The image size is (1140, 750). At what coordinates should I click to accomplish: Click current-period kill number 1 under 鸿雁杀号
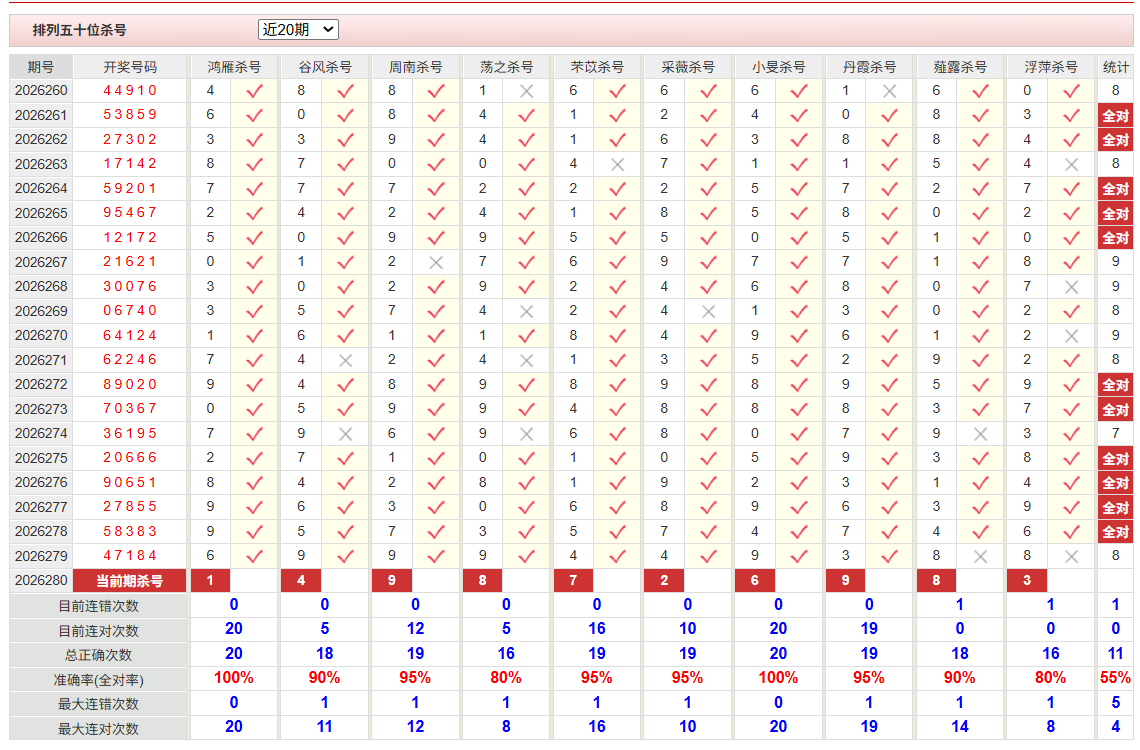(x=210, y=581)
